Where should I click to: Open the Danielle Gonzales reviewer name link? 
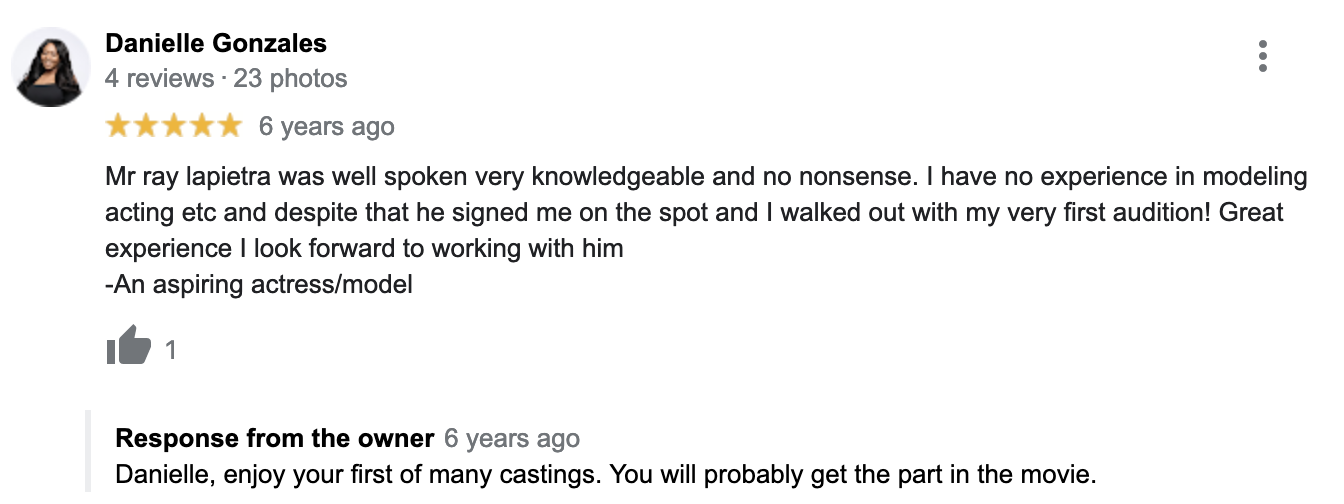(216, 43)
